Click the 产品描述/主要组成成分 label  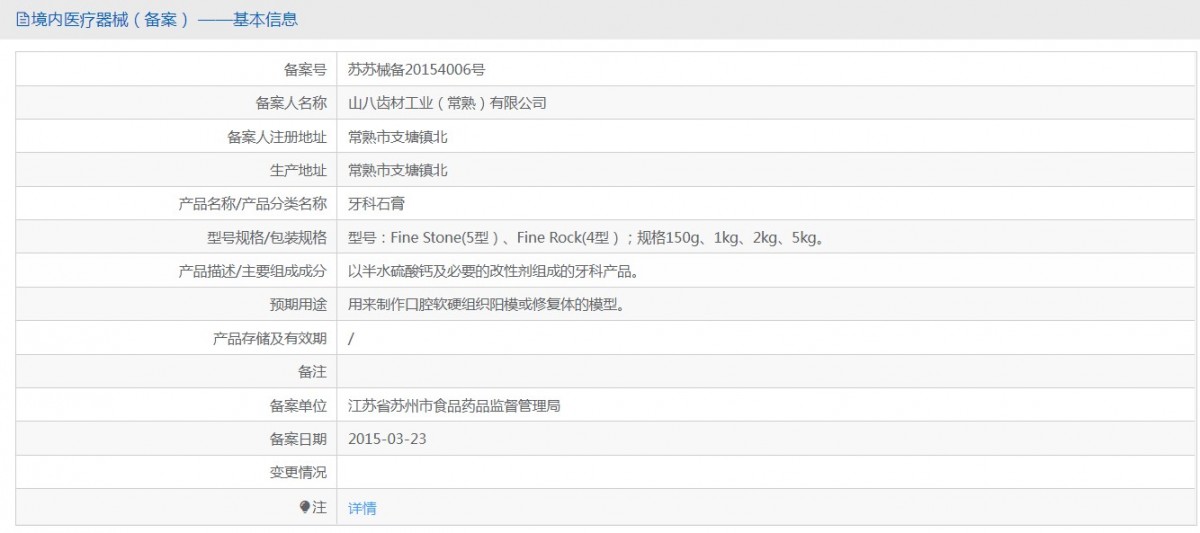coord(252,271)
